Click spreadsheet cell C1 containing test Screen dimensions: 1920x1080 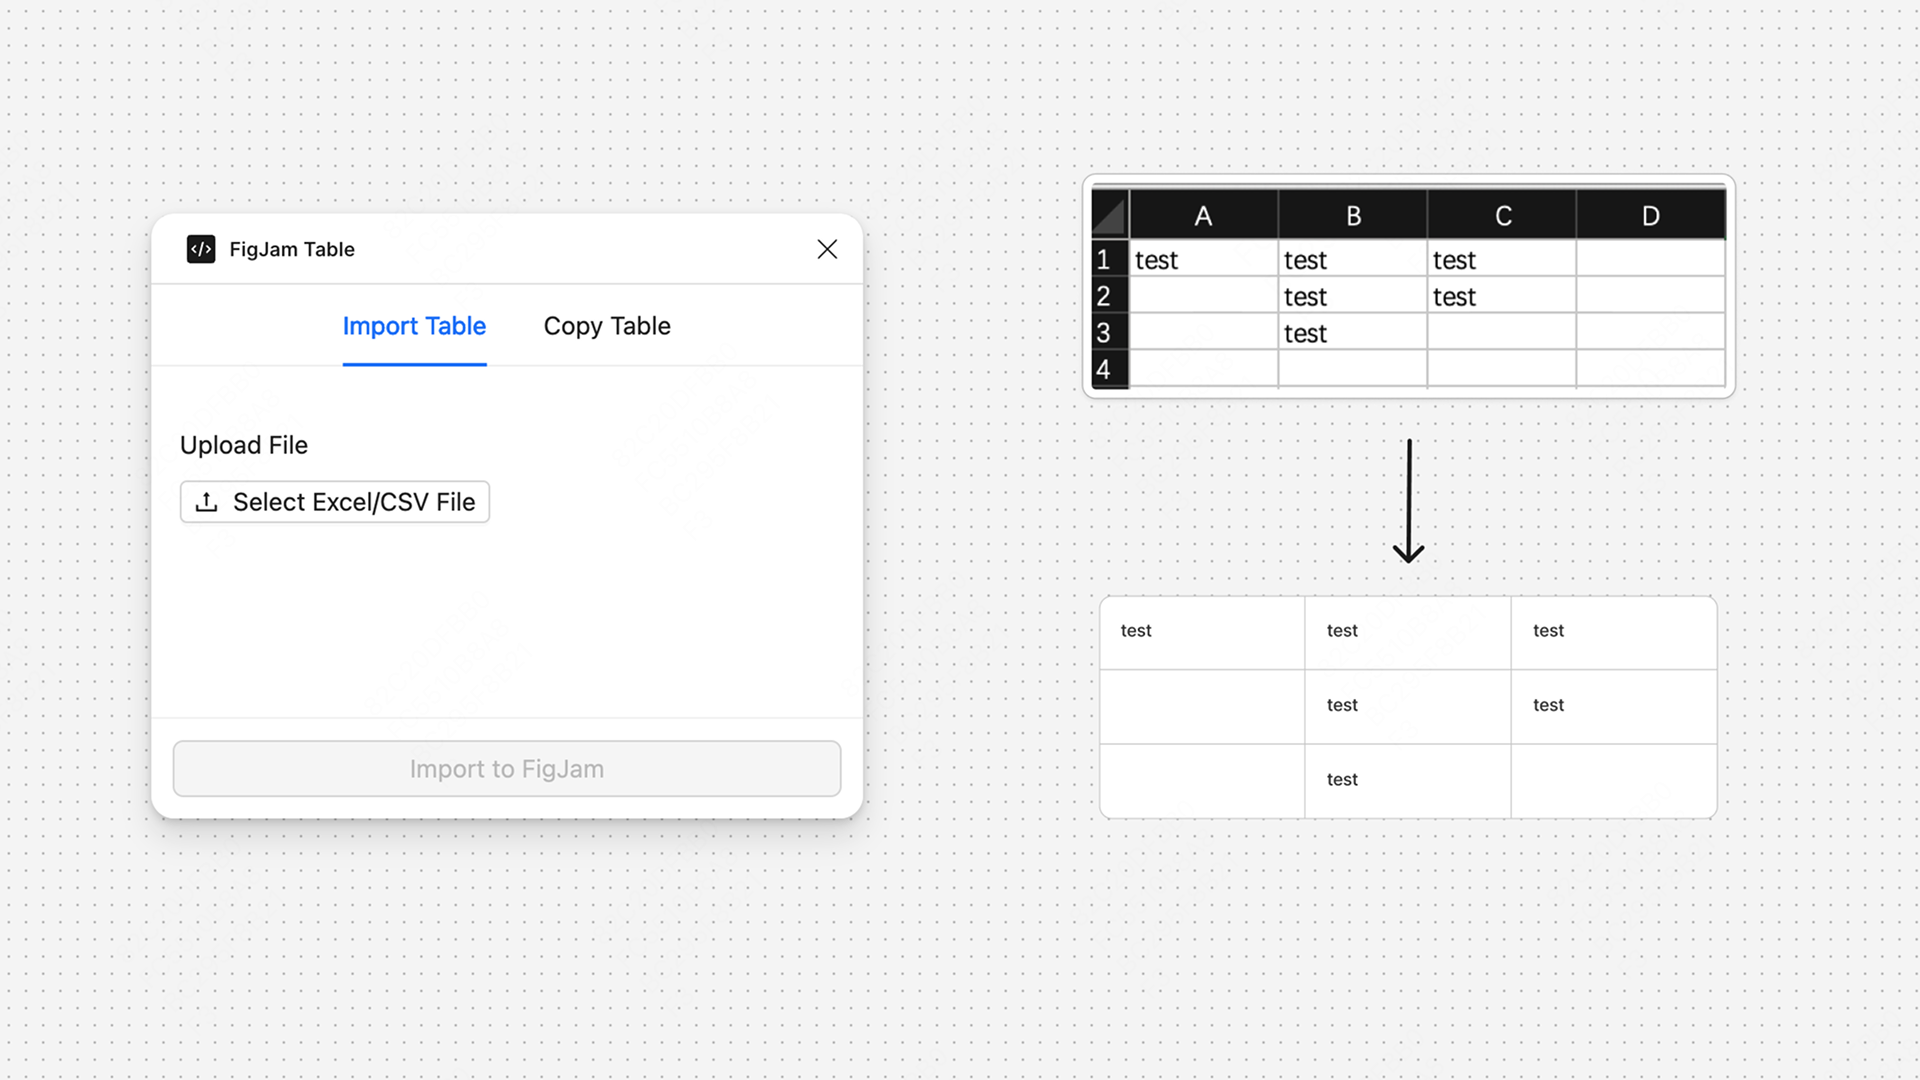pyautogui.click(x=1502, y=259)
